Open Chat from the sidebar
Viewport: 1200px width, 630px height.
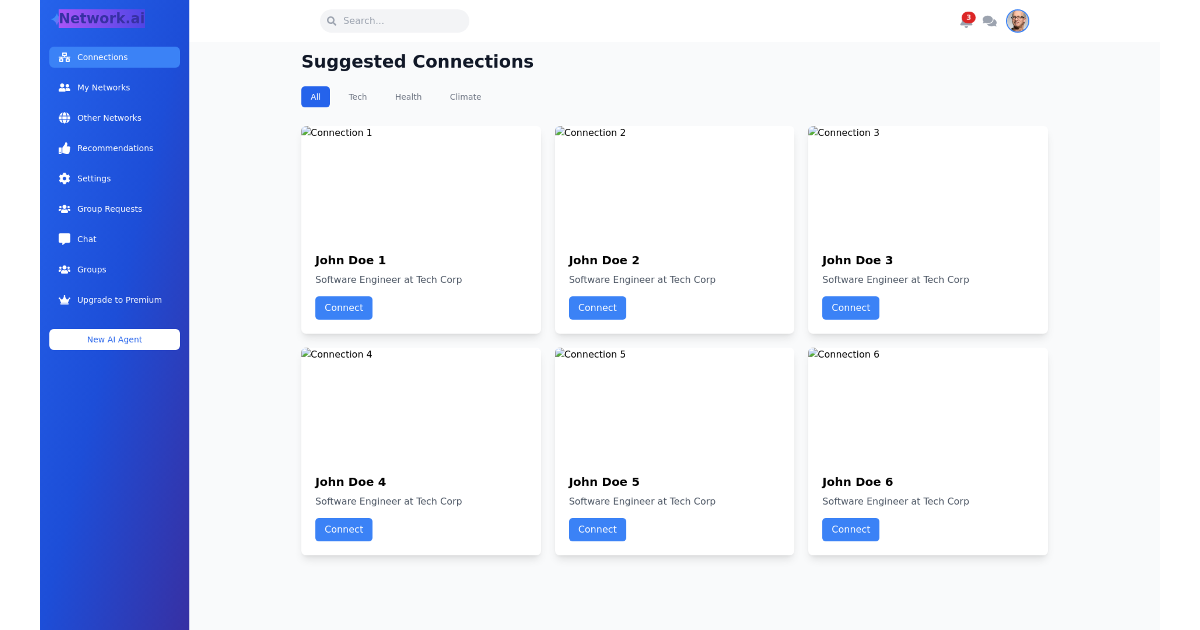click(114, 239)
